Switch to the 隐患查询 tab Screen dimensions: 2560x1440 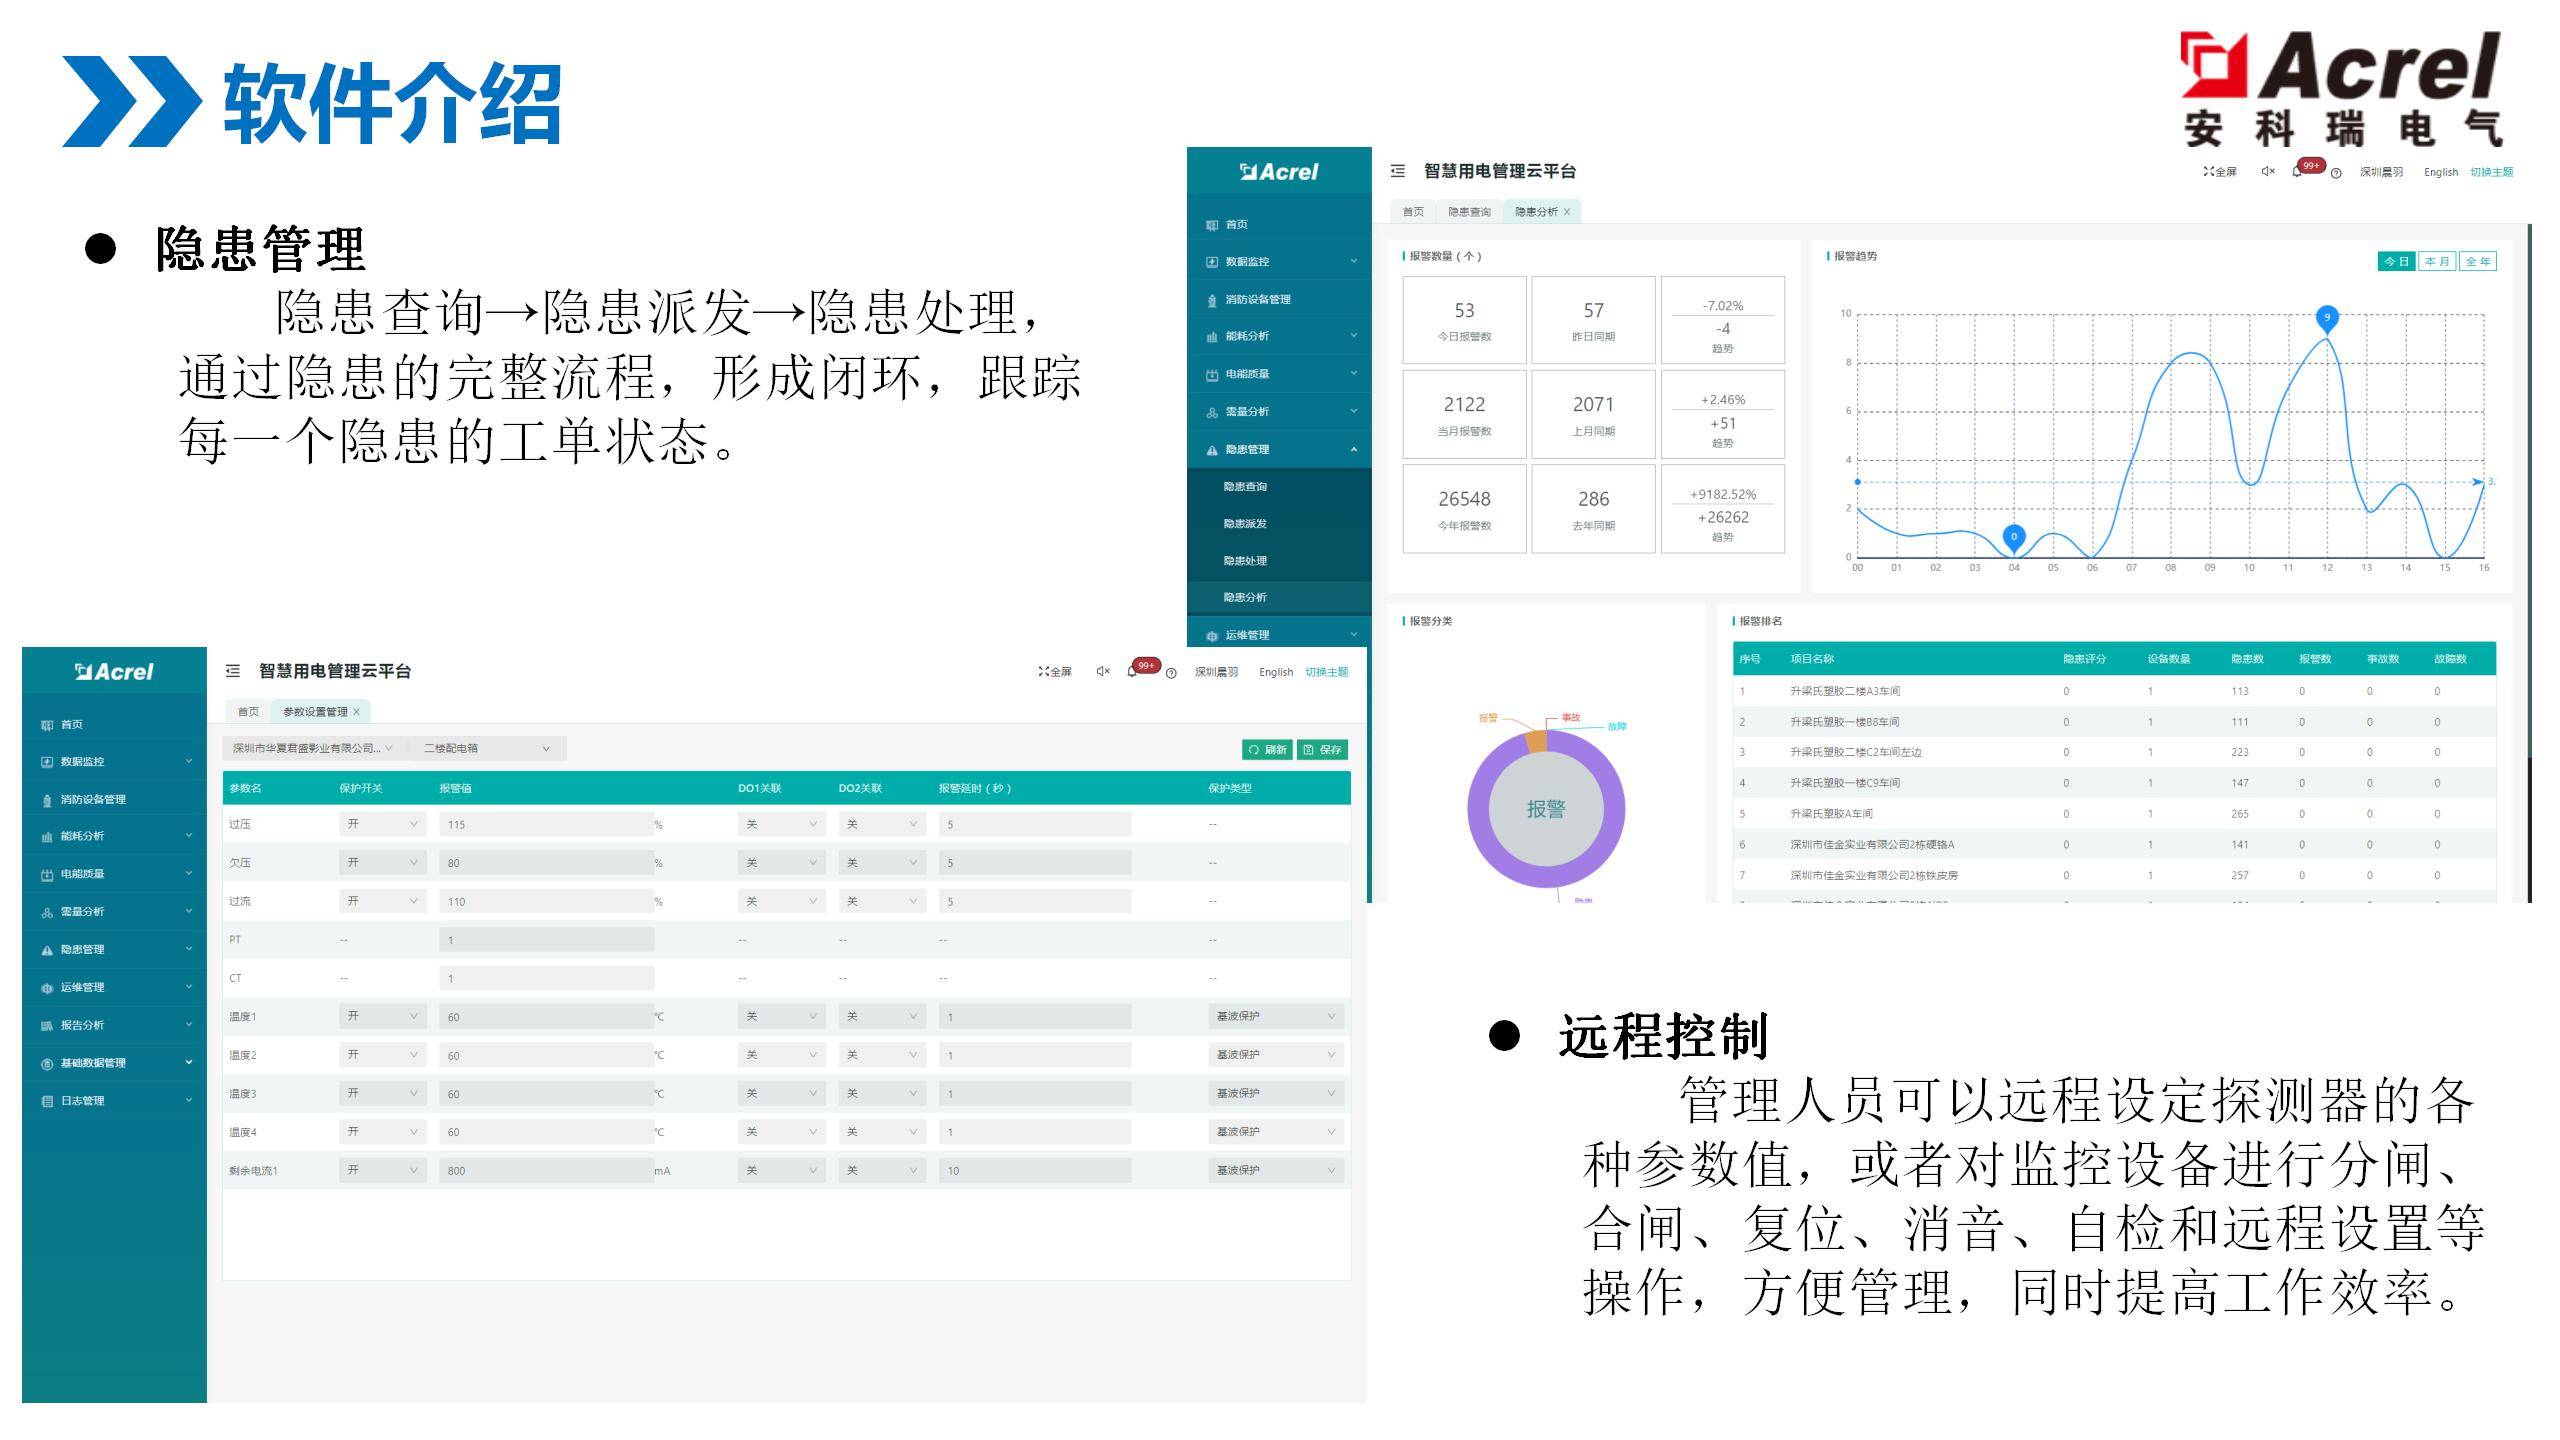pyautogui.click(x=1468, y=212)
